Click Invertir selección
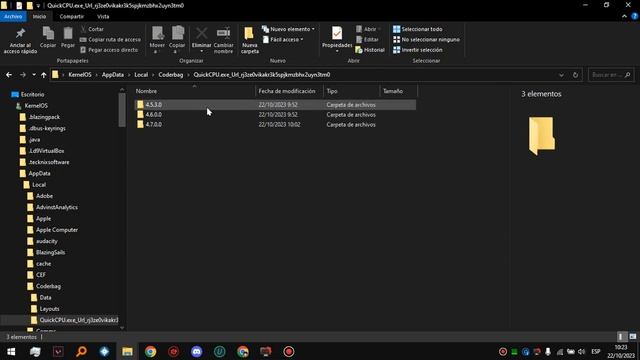Image resolution: width=640 pixels, height=360 pixels. 418,50
